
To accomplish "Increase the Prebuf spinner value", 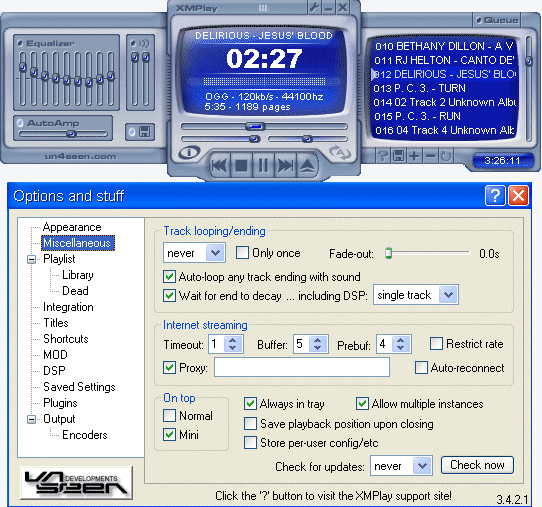I will (x=401, y=340).
